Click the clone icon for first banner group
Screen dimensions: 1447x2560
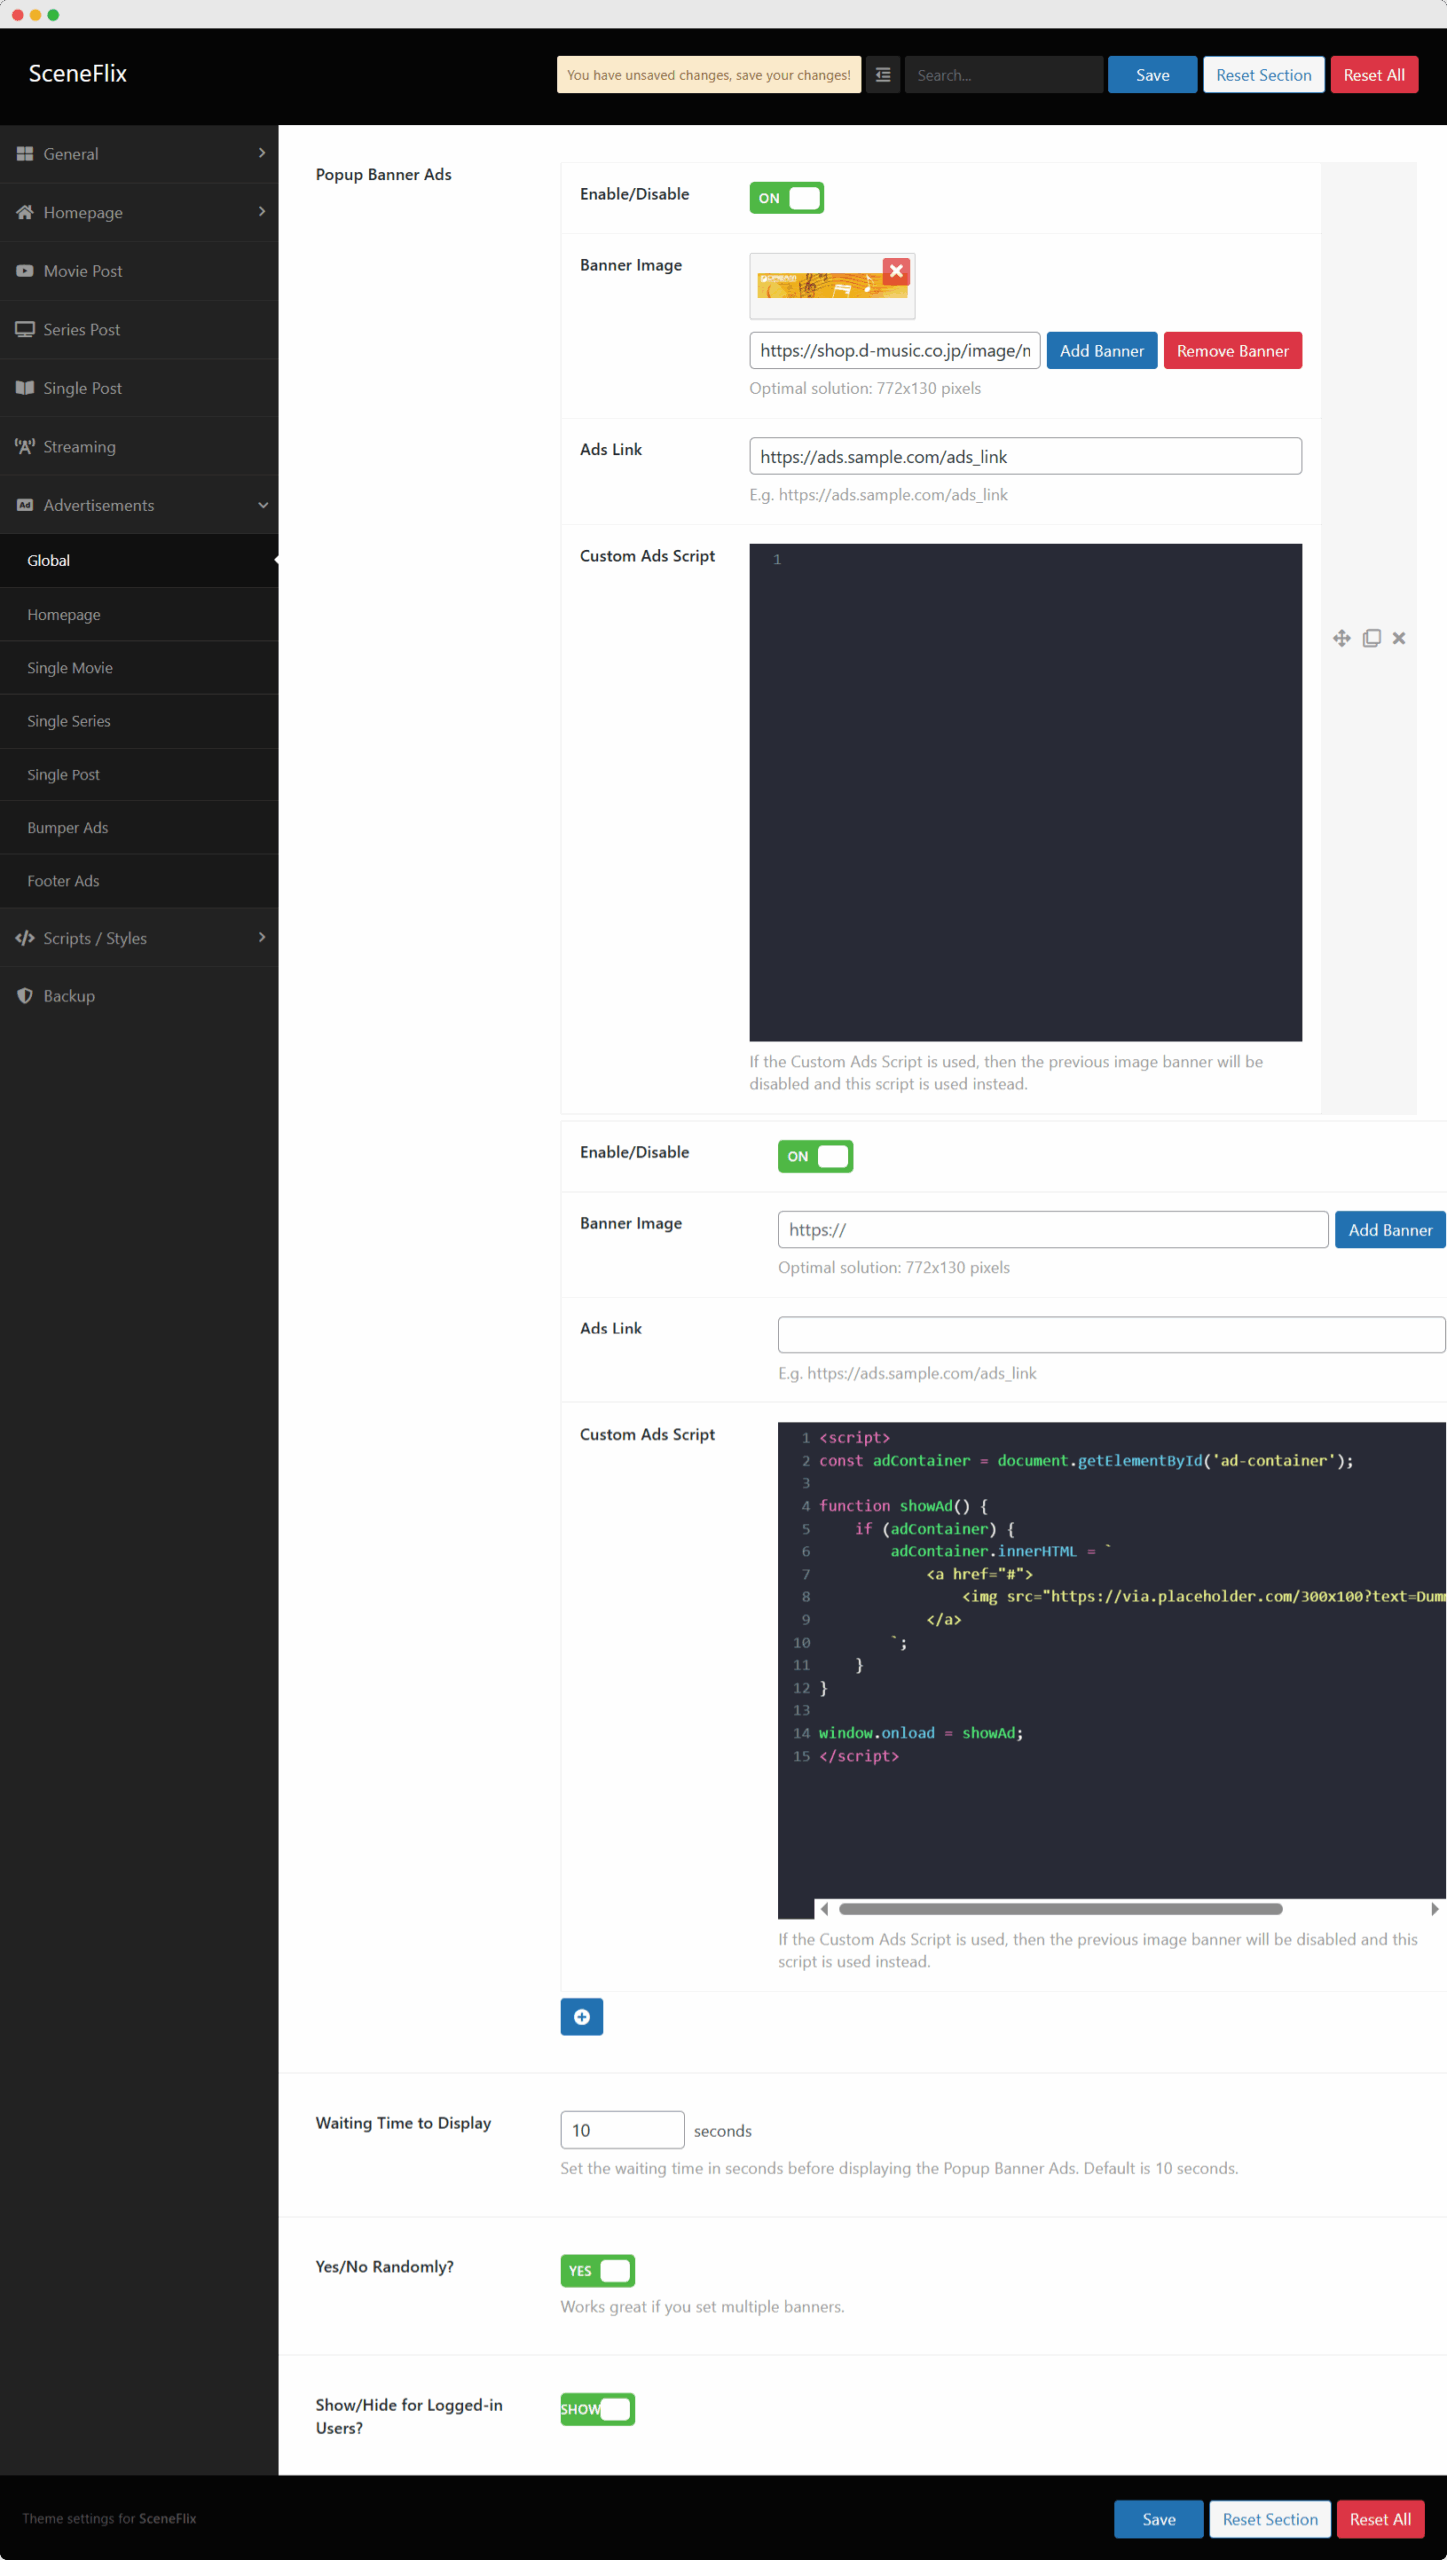1372,638
